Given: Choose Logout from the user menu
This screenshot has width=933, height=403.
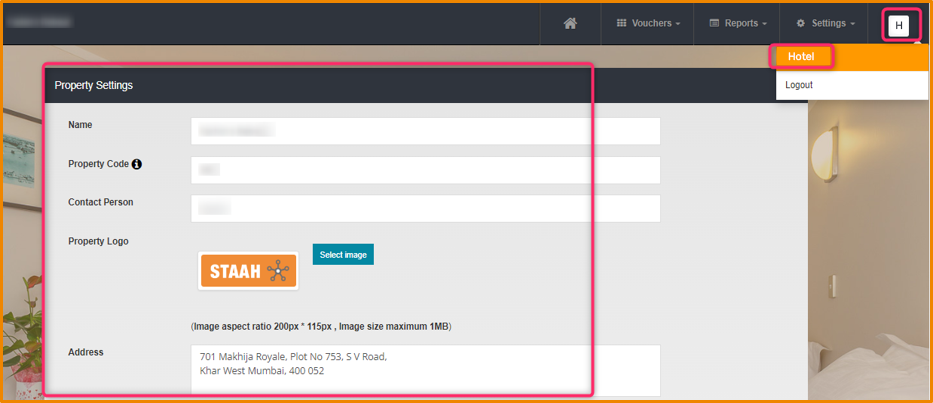Looking at the screenshot, I should click(799, 85).
